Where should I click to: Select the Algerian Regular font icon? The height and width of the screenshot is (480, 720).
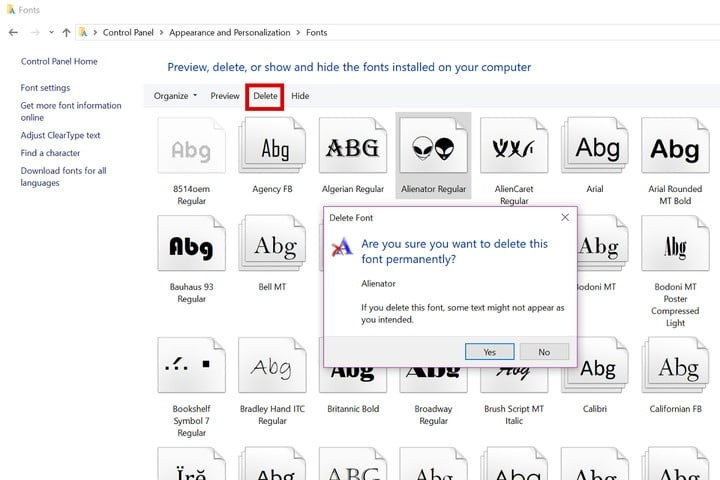click(353, 146)
